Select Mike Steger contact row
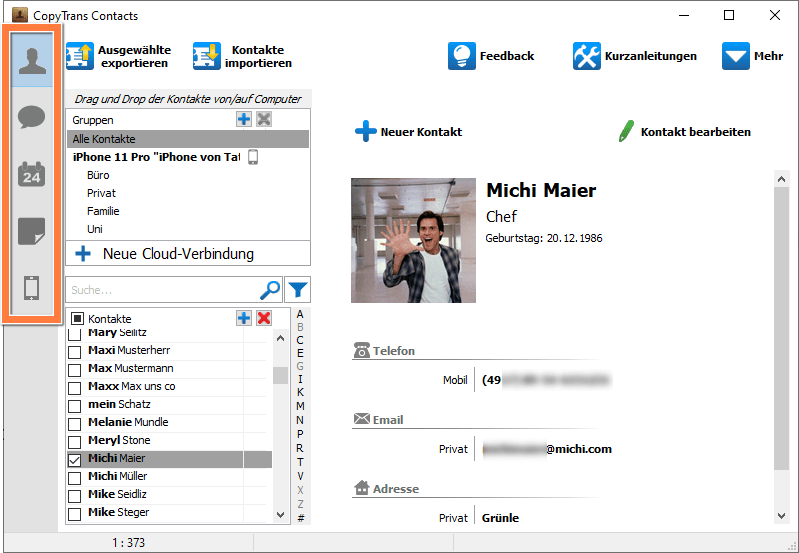The image size is (799, 553). coord(169,512)
